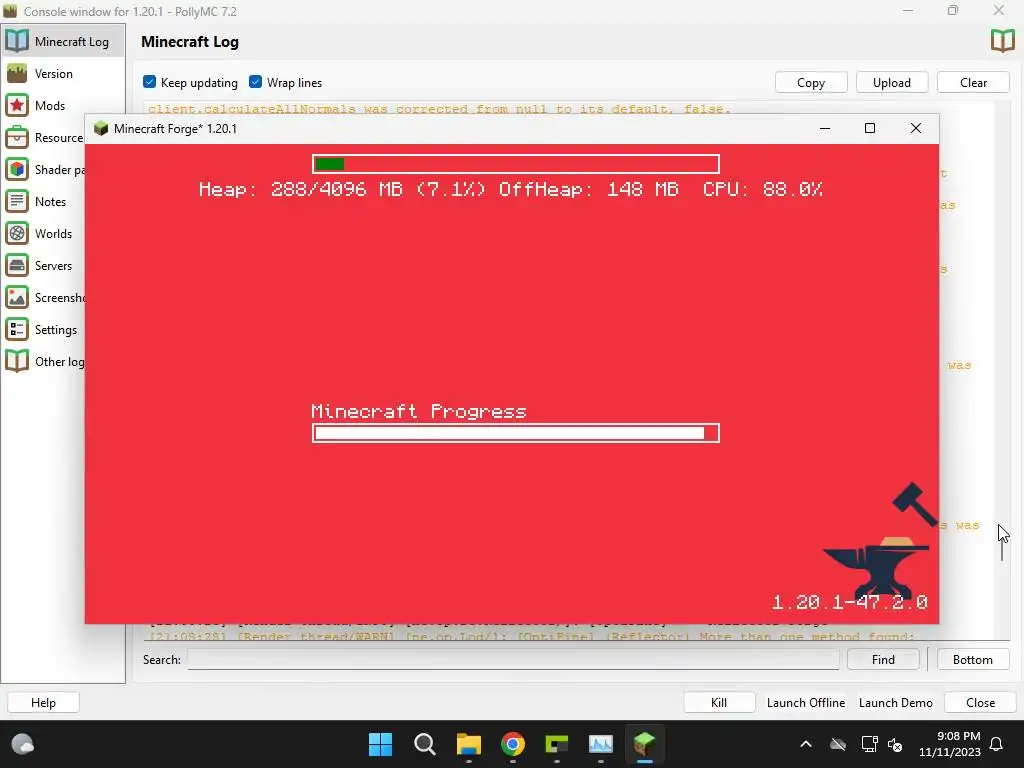Click the Minecraft block taskbar icon
The height and width of the screenshot is (768, 1024).
point(645,744)
